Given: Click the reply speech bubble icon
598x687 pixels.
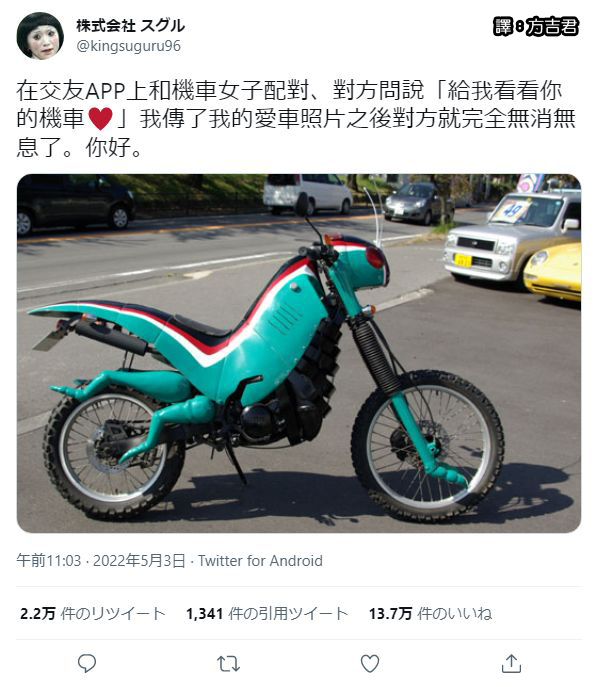Looking at the screenshot, I should pos(87,663).
